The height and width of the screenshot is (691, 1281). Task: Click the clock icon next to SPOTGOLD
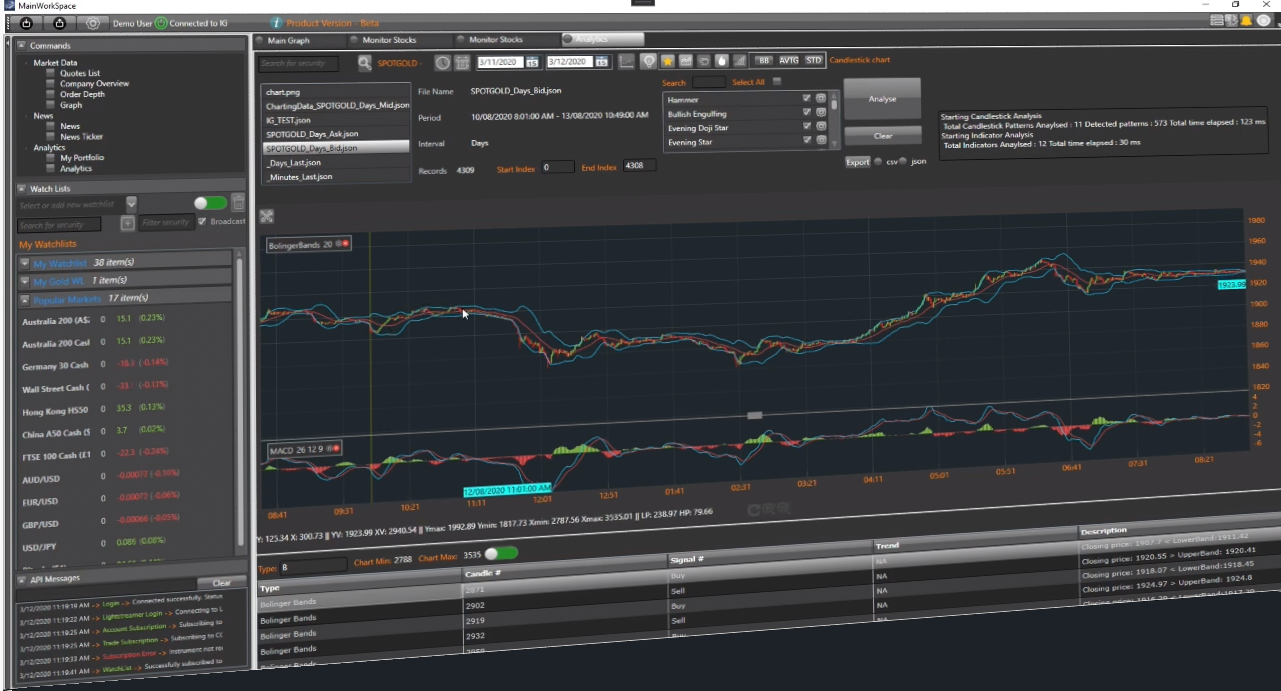point(442,62)
